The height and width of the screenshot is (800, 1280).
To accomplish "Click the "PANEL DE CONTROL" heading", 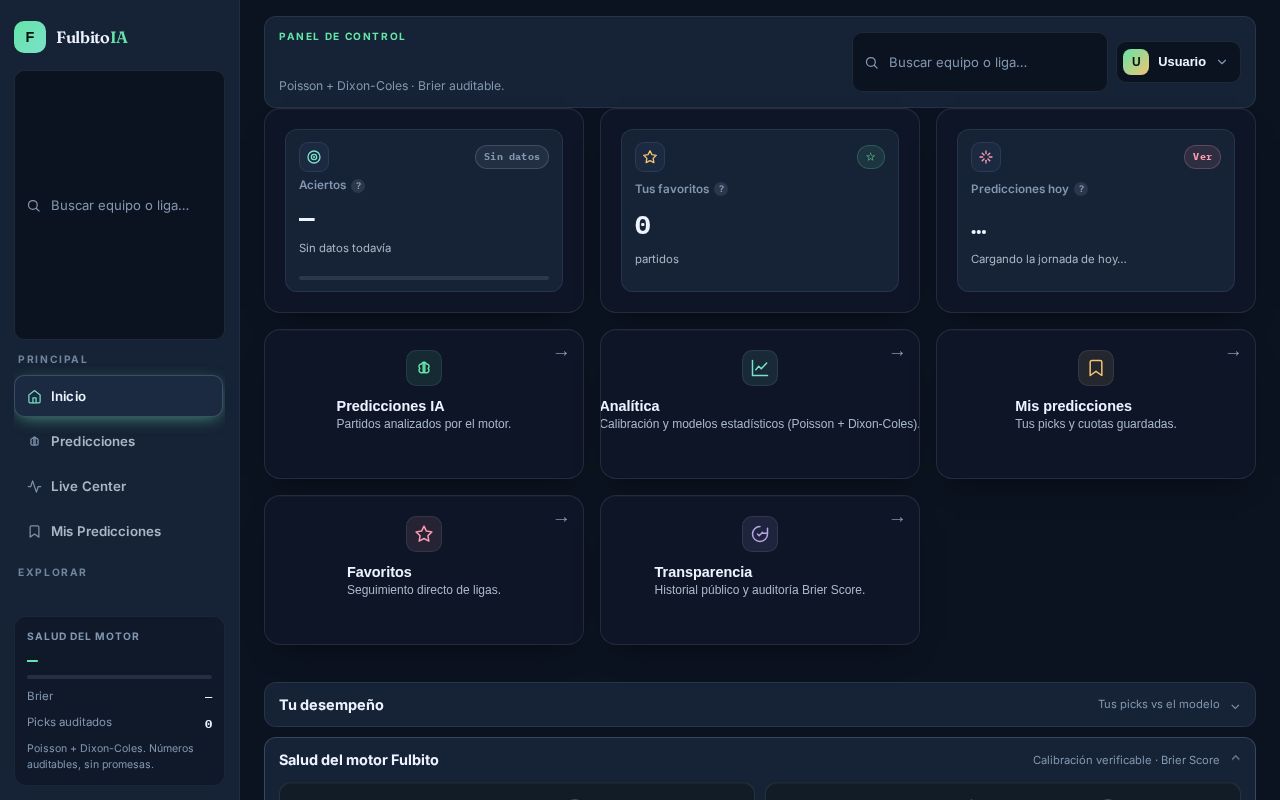I will click(342, 36).
